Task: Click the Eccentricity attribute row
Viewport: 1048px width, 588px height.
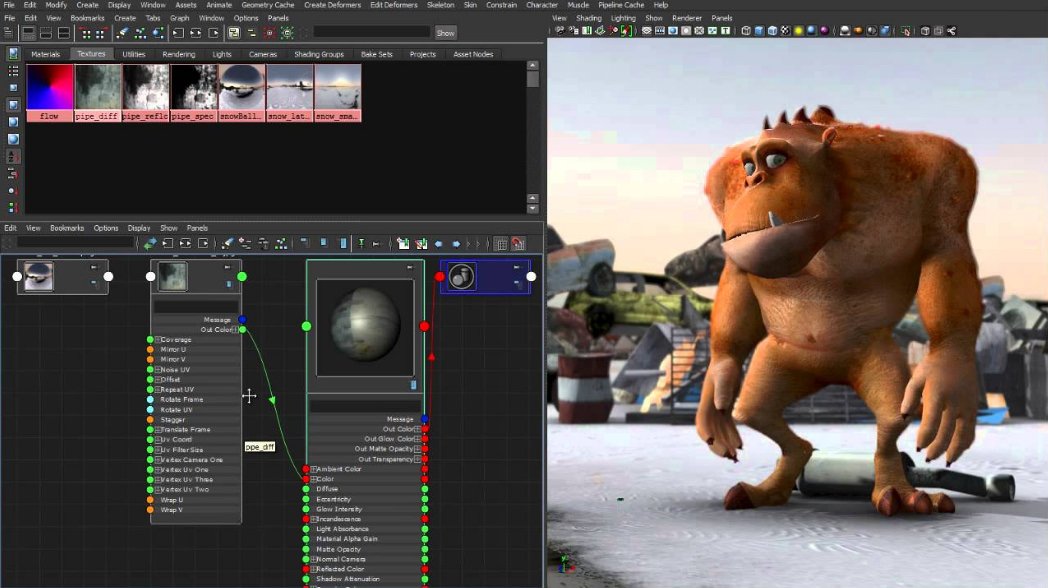Action: pyautogui.click(x=365, y=499)
